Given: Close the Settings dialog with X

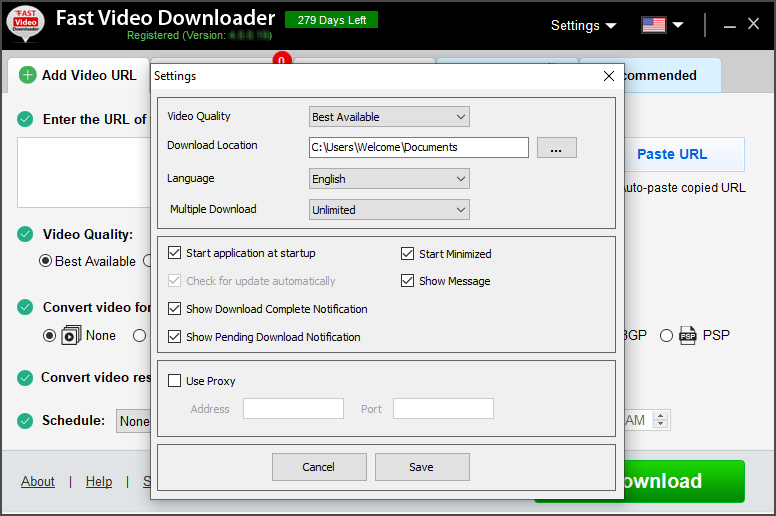Looking at the screenshot, I should click(609, 76).
